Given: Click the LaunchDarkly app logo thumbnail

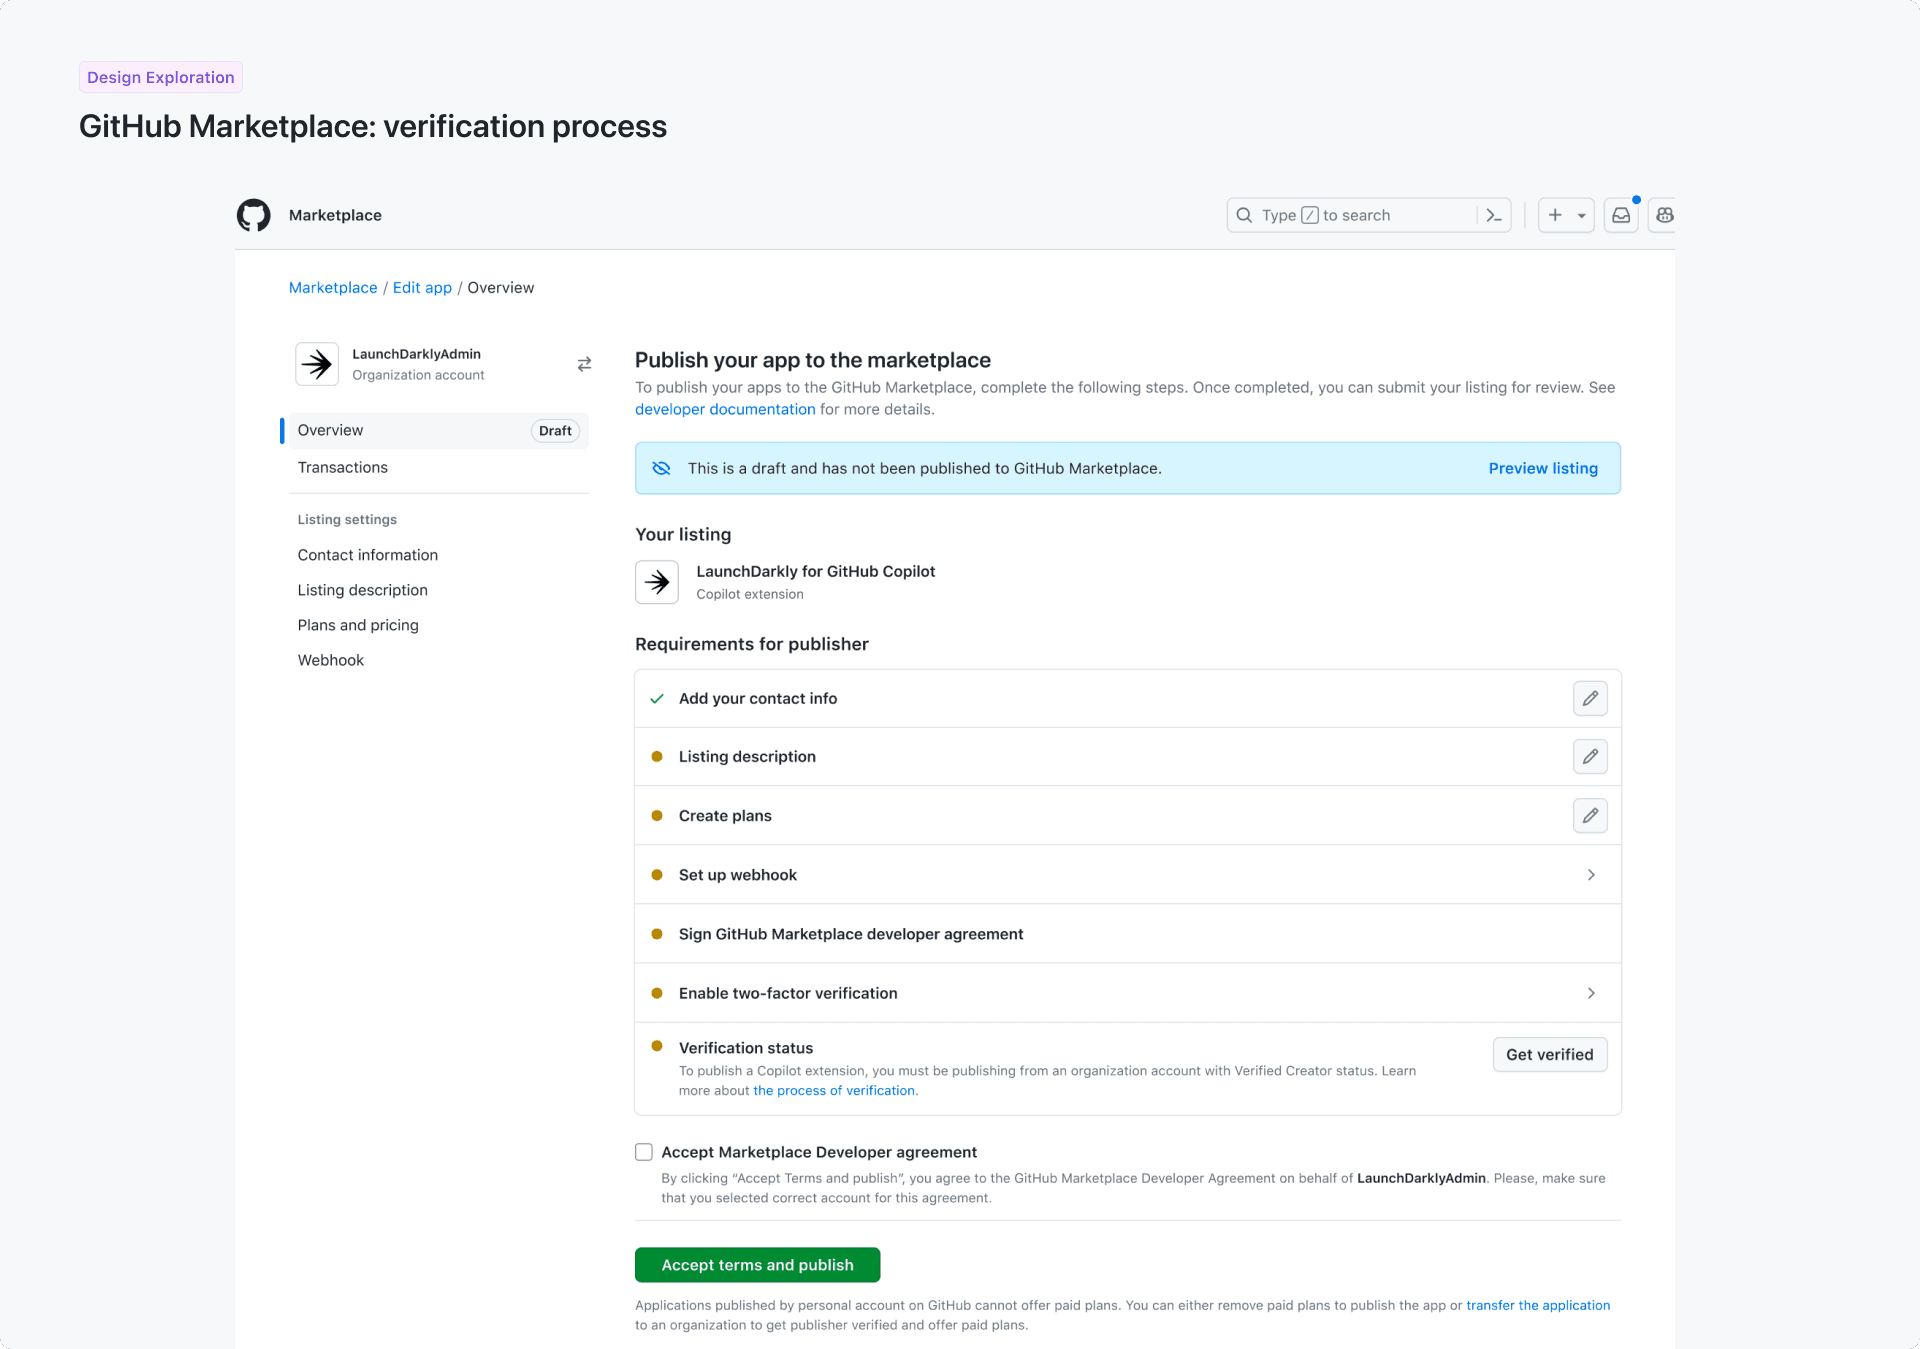Looking at the screenshot, I should (657, 582).
